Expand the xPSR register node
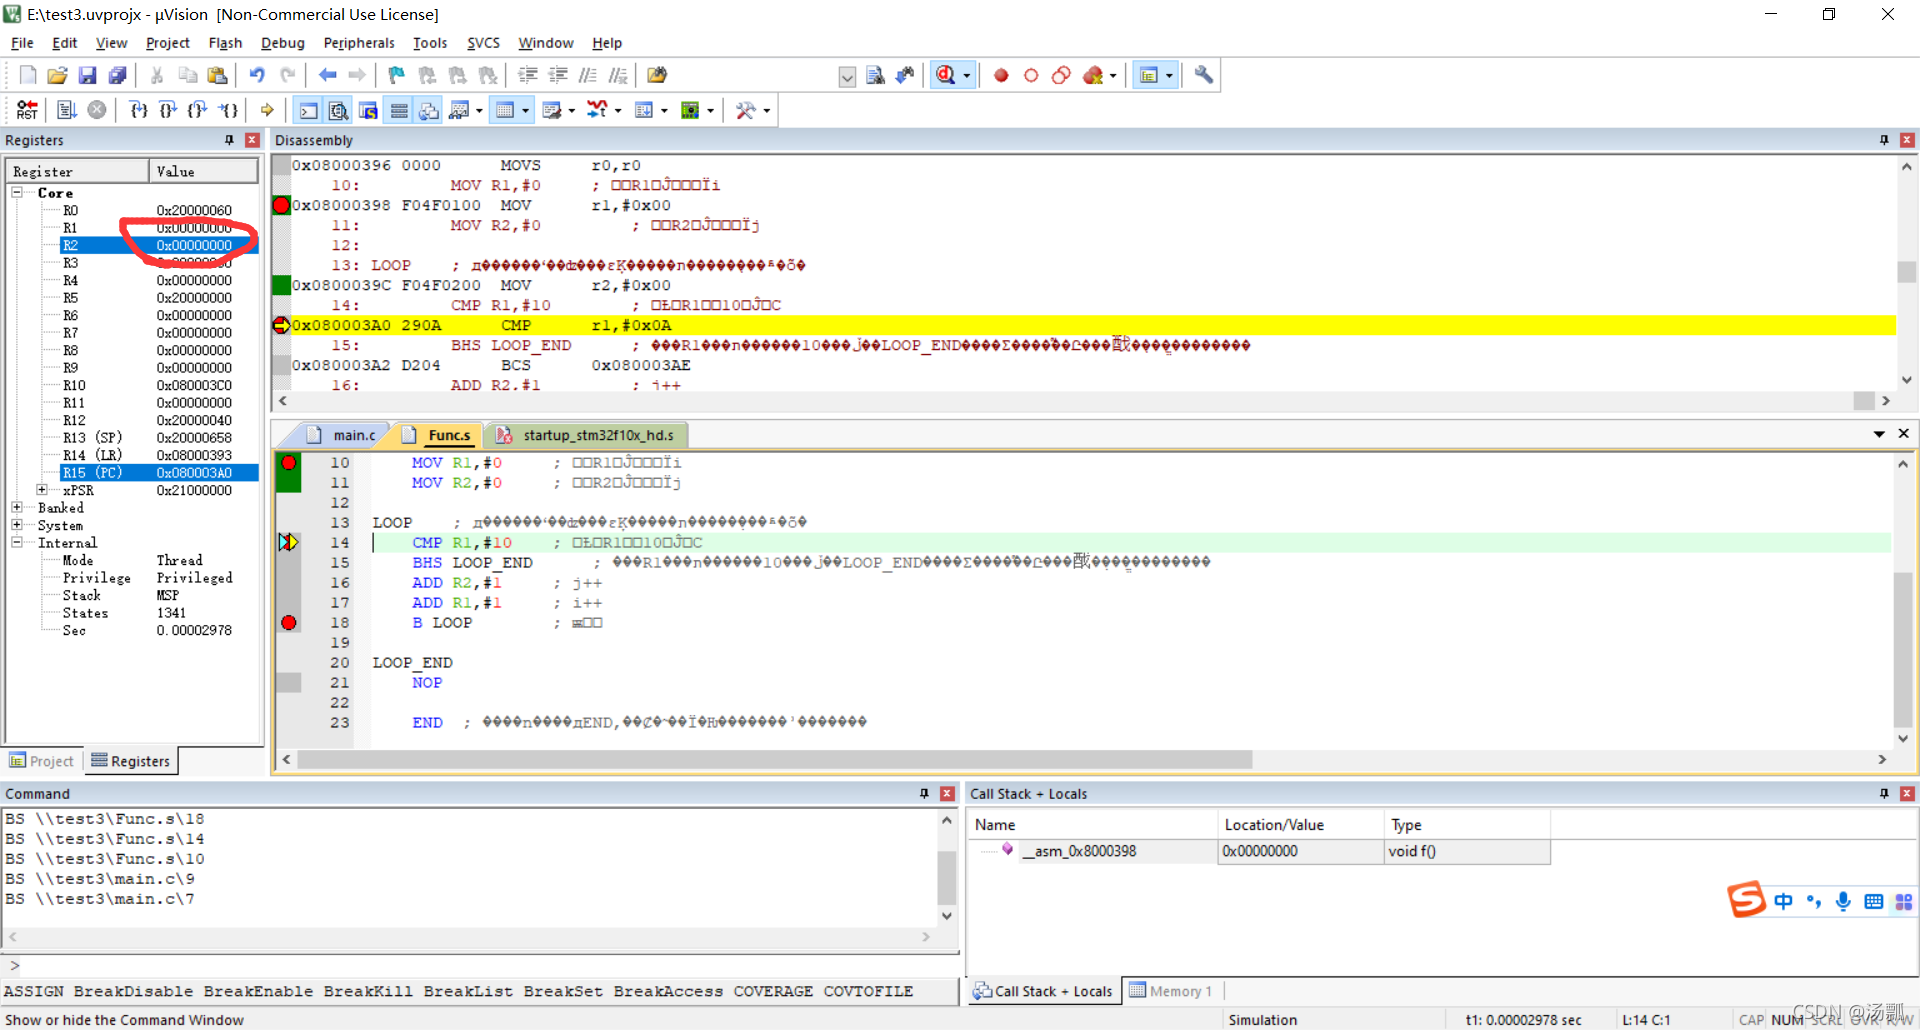 point(42,490)
